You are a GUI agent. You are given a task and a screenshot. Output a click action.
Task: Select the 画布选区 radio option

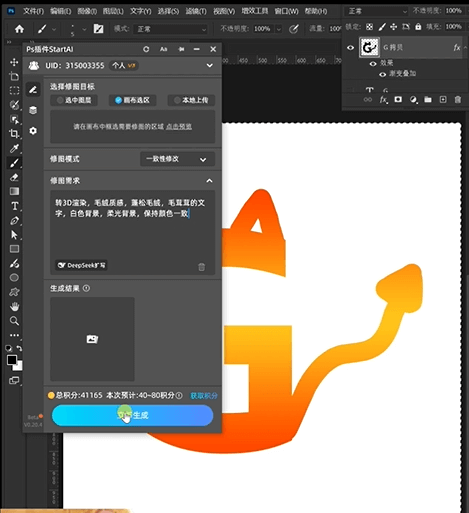(x=132, y=100)
